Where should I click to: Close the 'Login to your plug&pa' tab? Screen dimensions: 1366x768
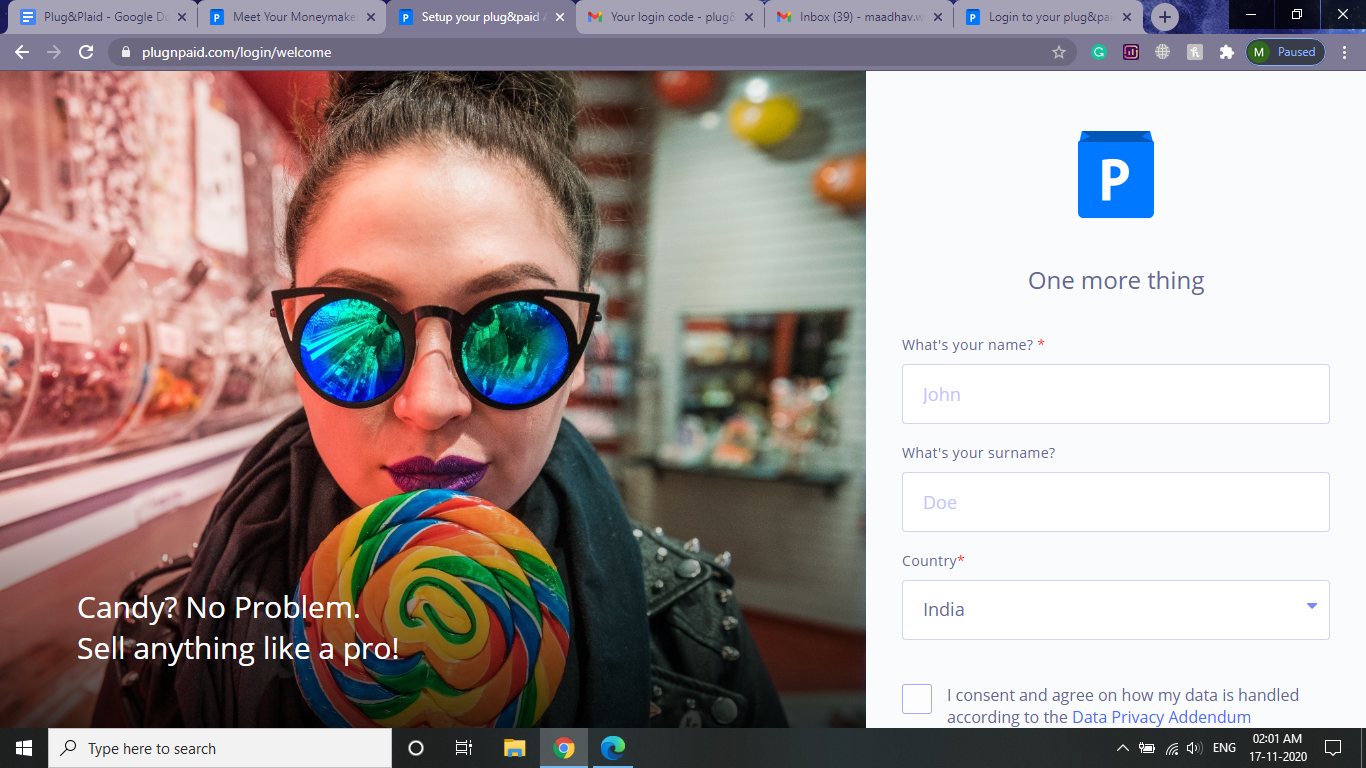click(x=1128, y=17)
